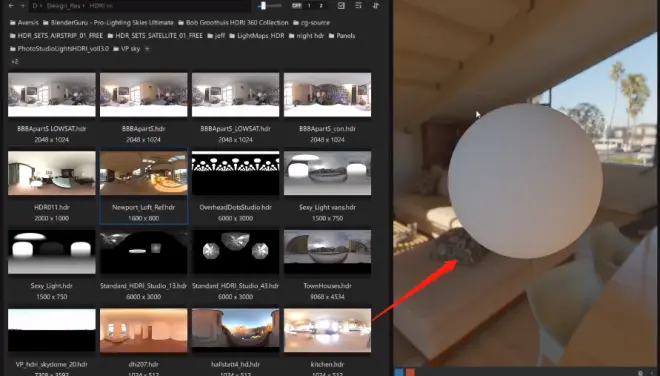The image size is (660, 376).
Task: Click the plus icon after VP sky
Action: click(147, 49)
